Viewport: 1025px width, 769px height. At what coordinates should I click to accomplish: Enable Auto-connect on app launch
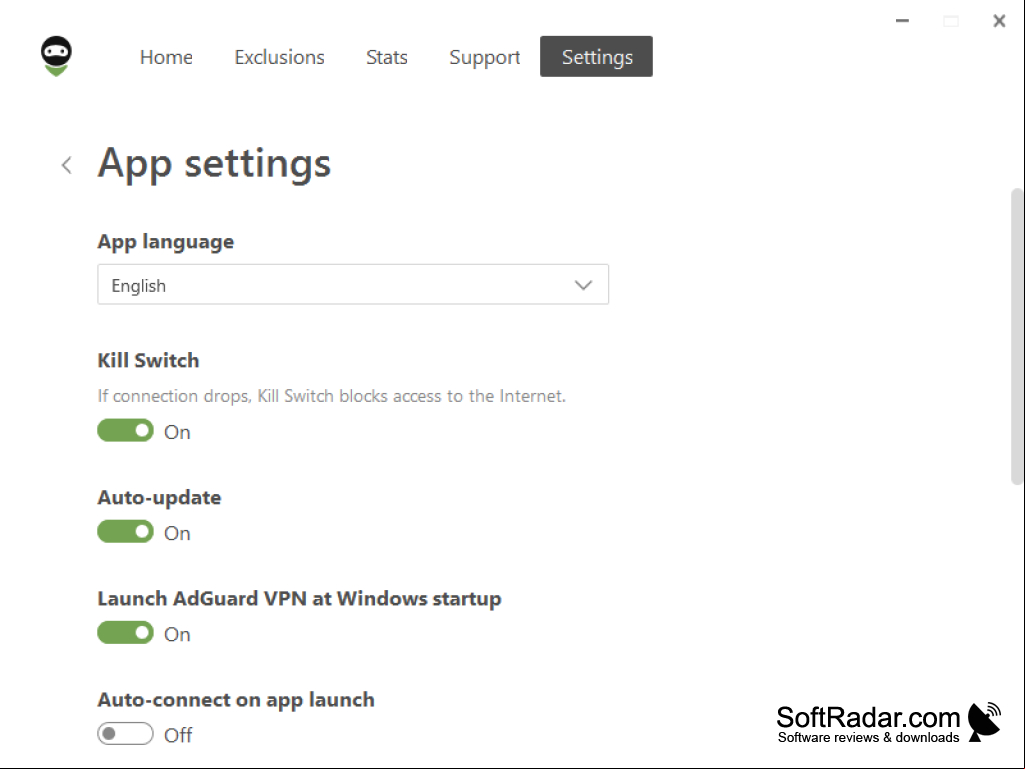pyautogui.click(x=126, y=734)
